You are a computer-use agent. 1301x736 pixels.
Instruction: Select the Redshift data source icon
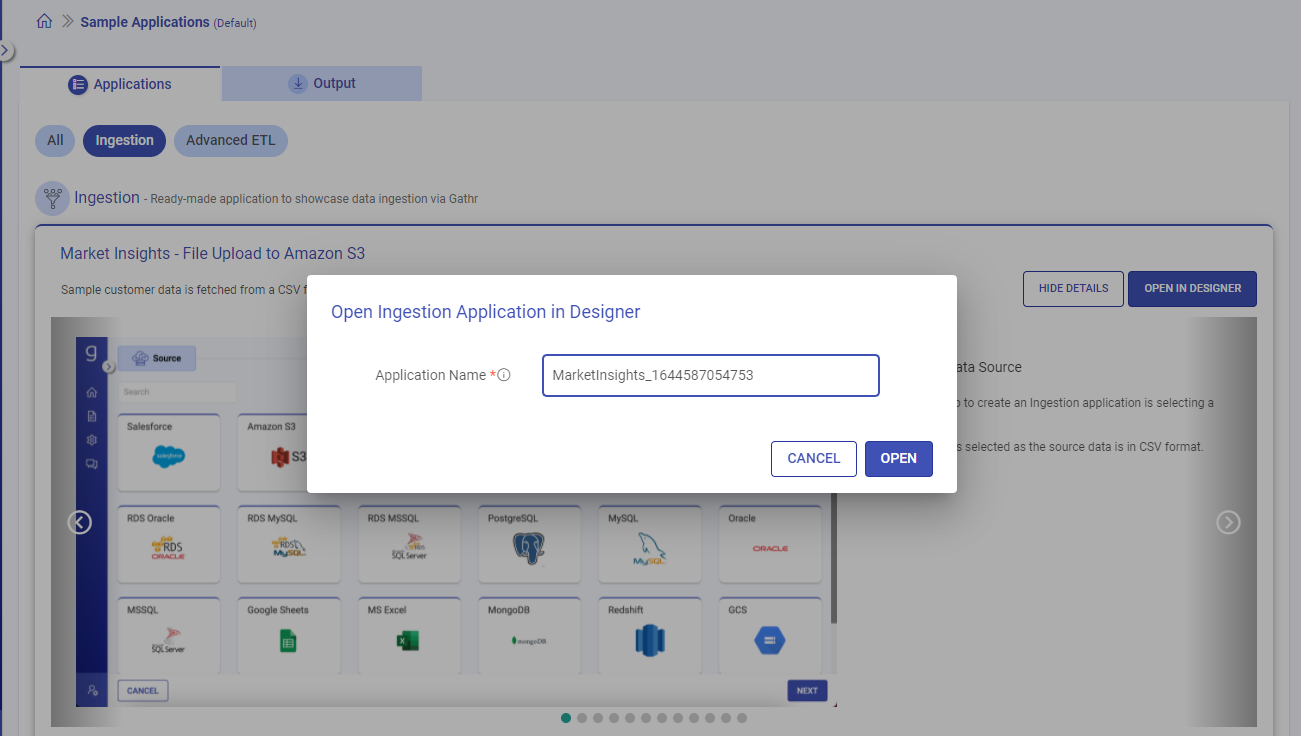pyautogui.click(x=649, y=641)
